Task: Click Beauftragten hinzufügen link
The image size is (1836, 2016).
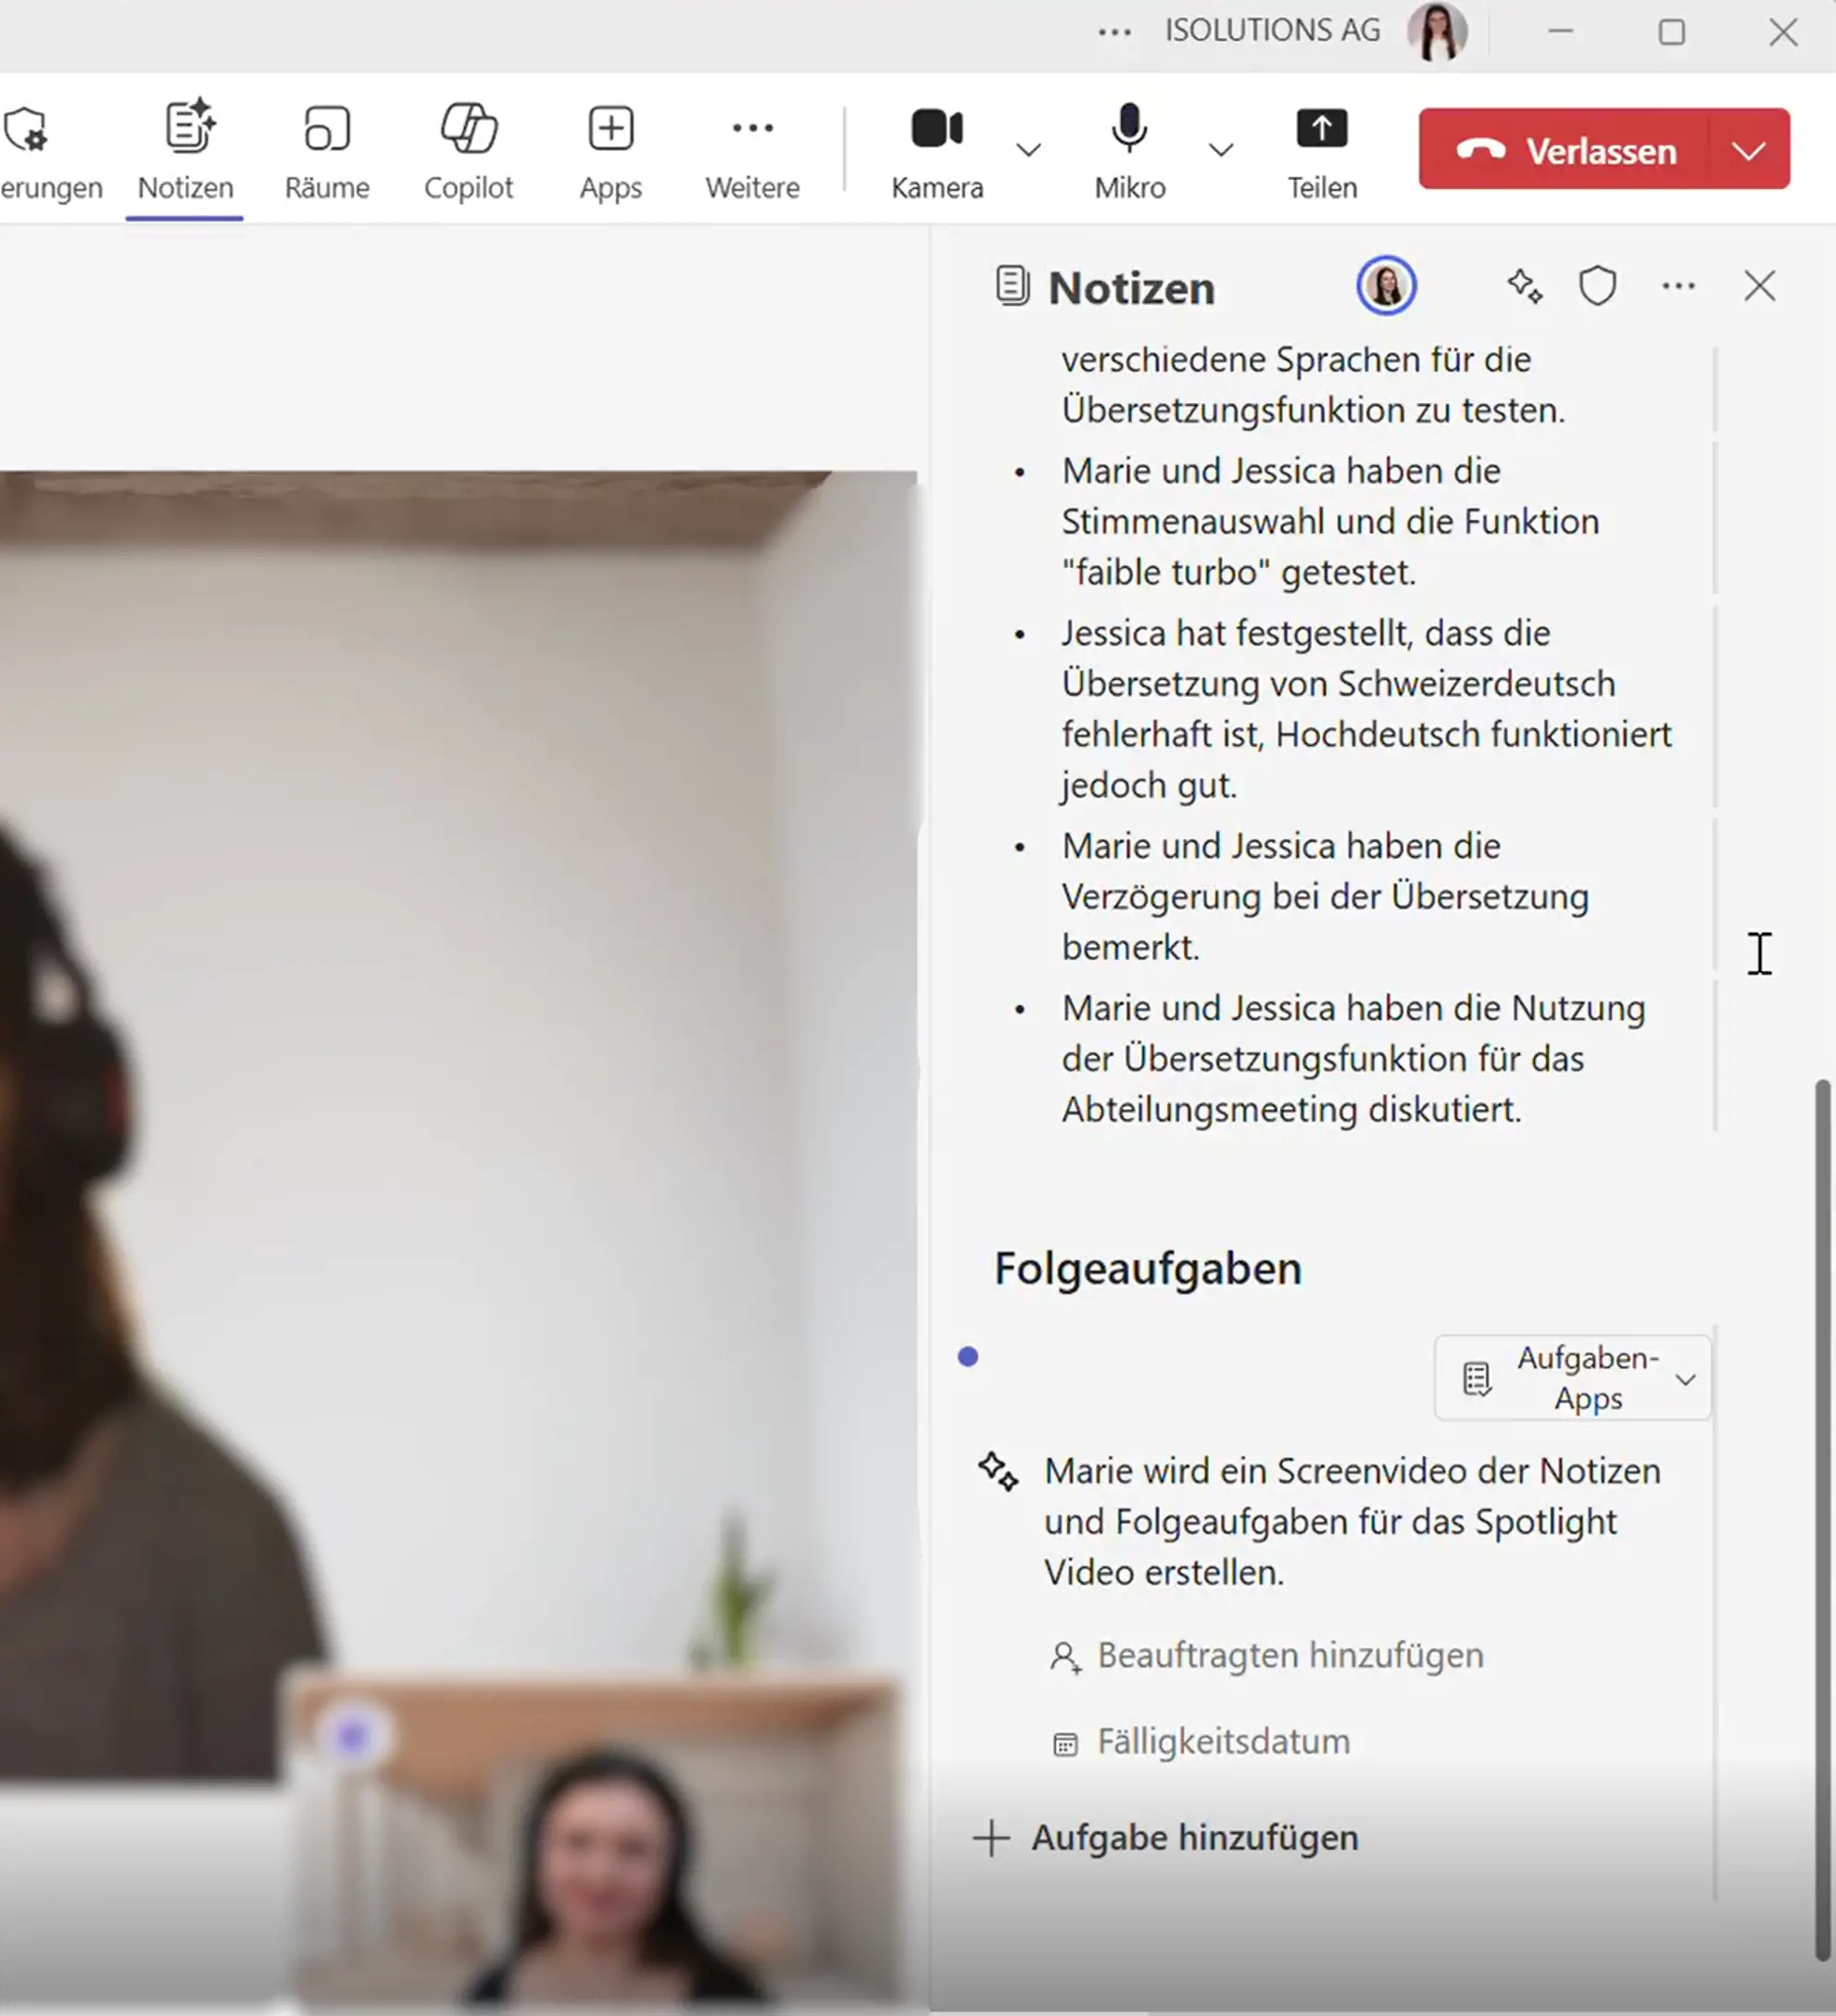Action: 1290,1656
